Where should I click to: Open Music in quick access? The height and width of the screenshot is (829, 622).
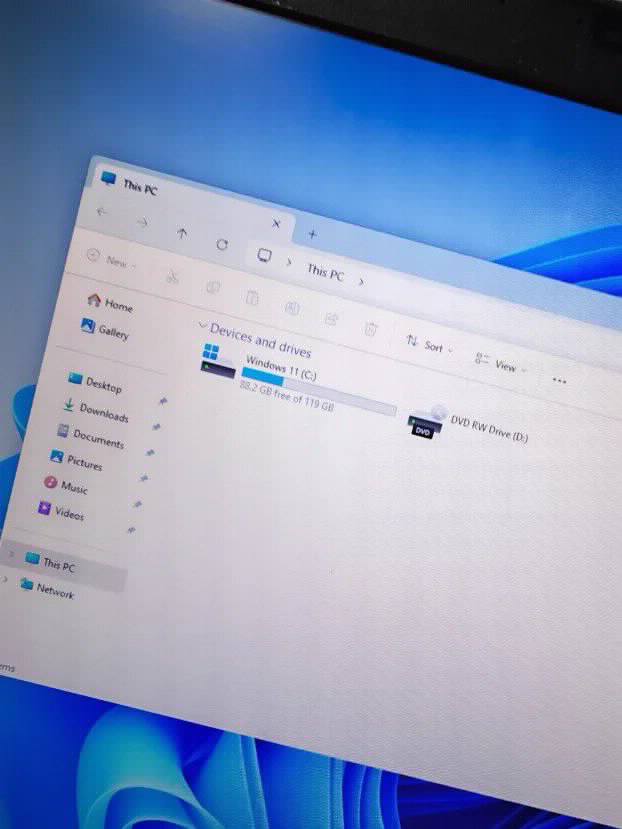(x=66, y=485)
